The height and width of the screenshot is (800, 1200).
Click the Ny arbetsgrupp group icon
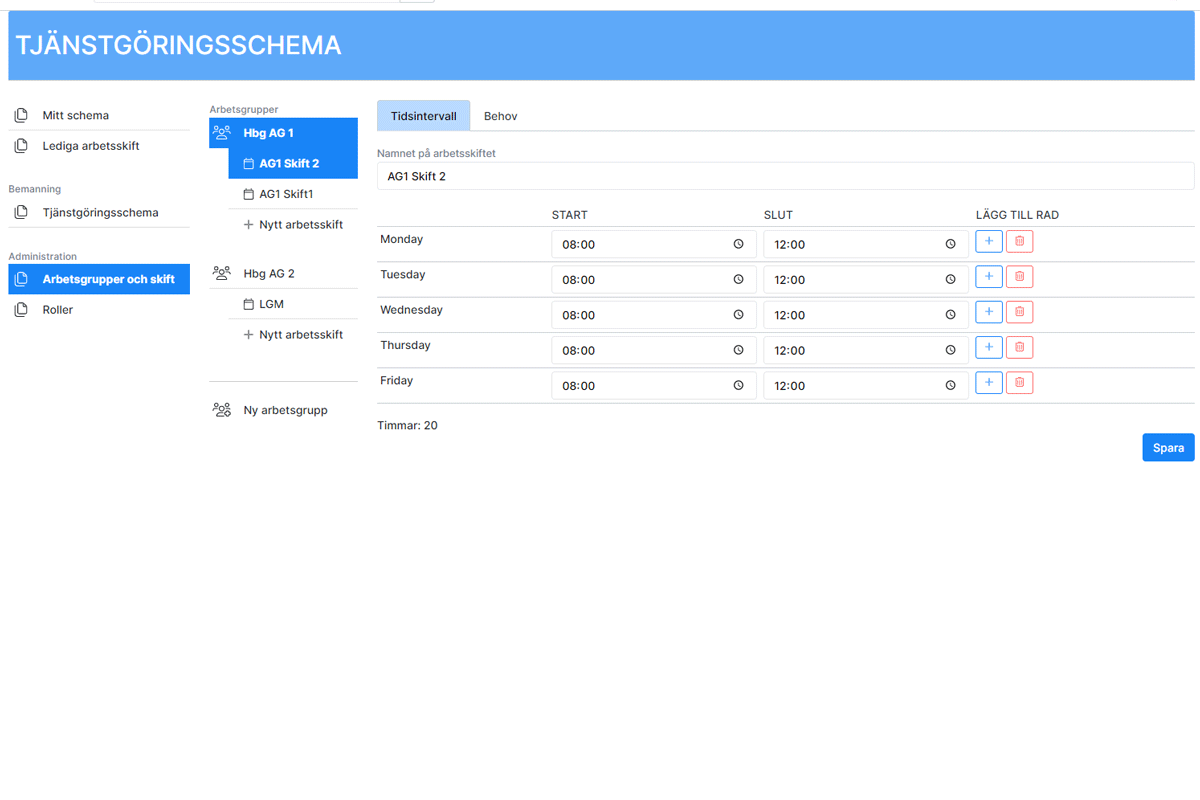coord(222,410)
